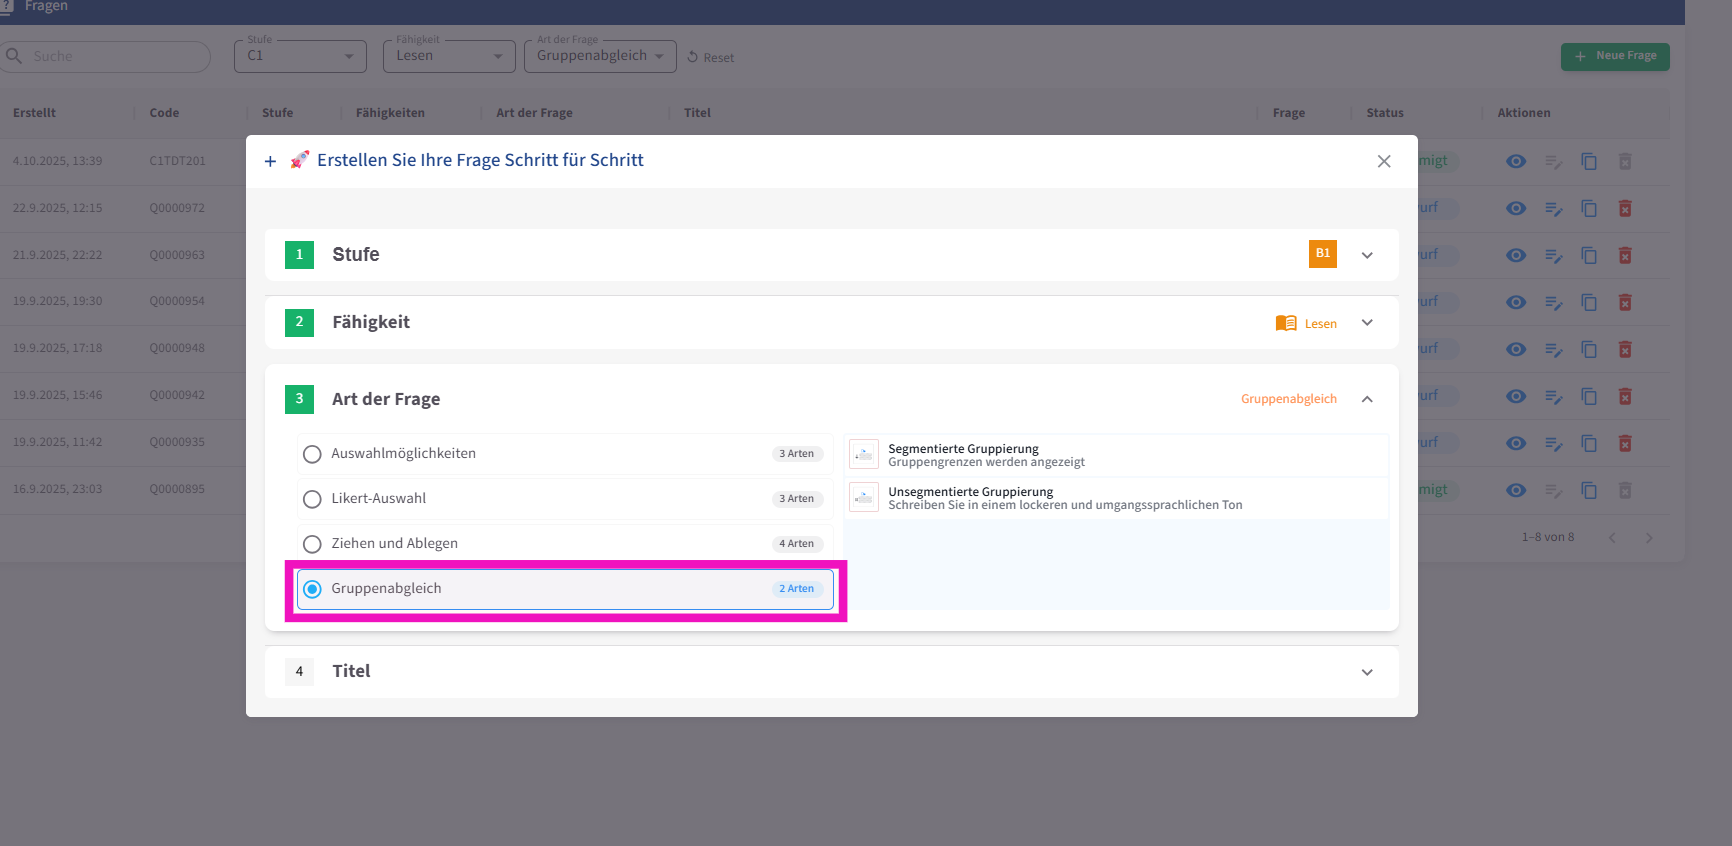Expand the Stufe step section
This screenshot has width=1732, height=846.
(1367, 255)
